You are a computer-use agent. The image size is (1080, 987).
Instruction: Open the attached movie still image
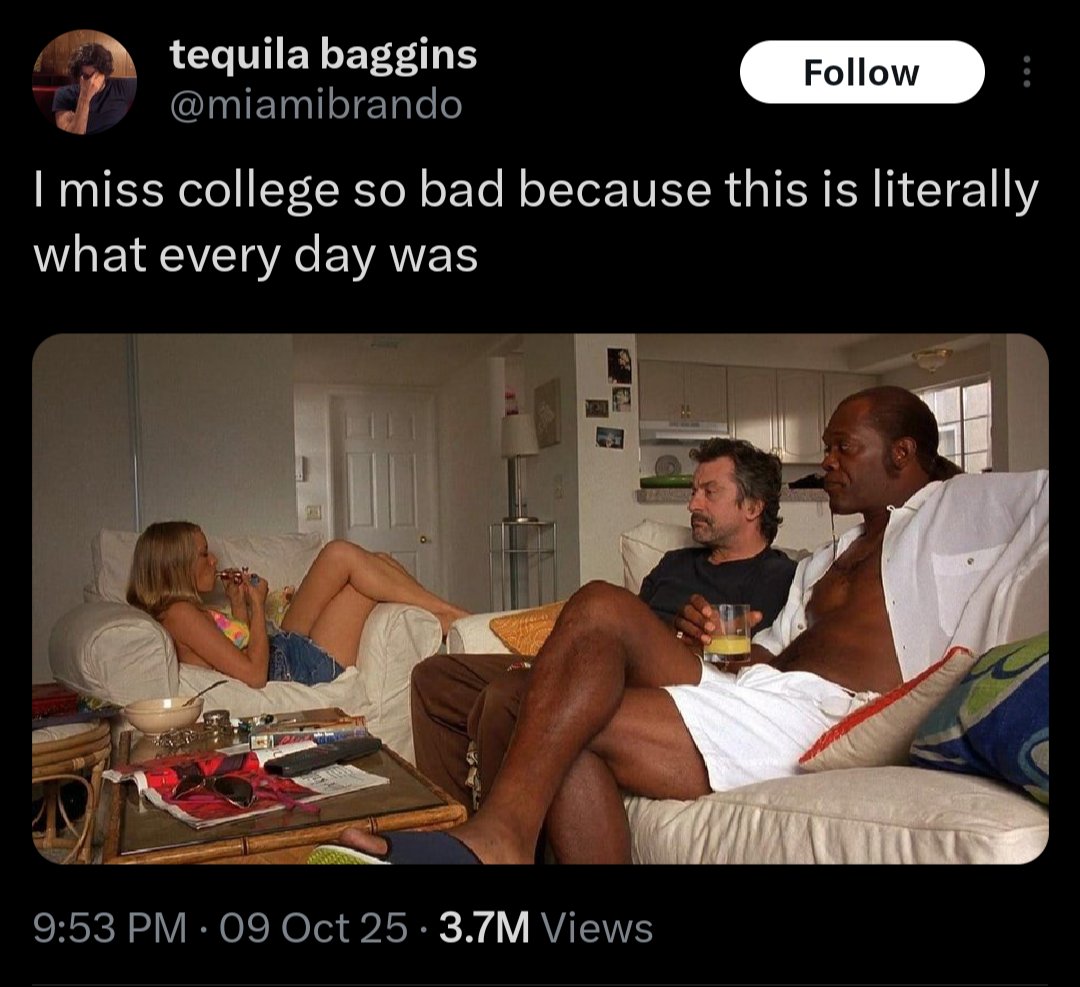coord(540,599)
